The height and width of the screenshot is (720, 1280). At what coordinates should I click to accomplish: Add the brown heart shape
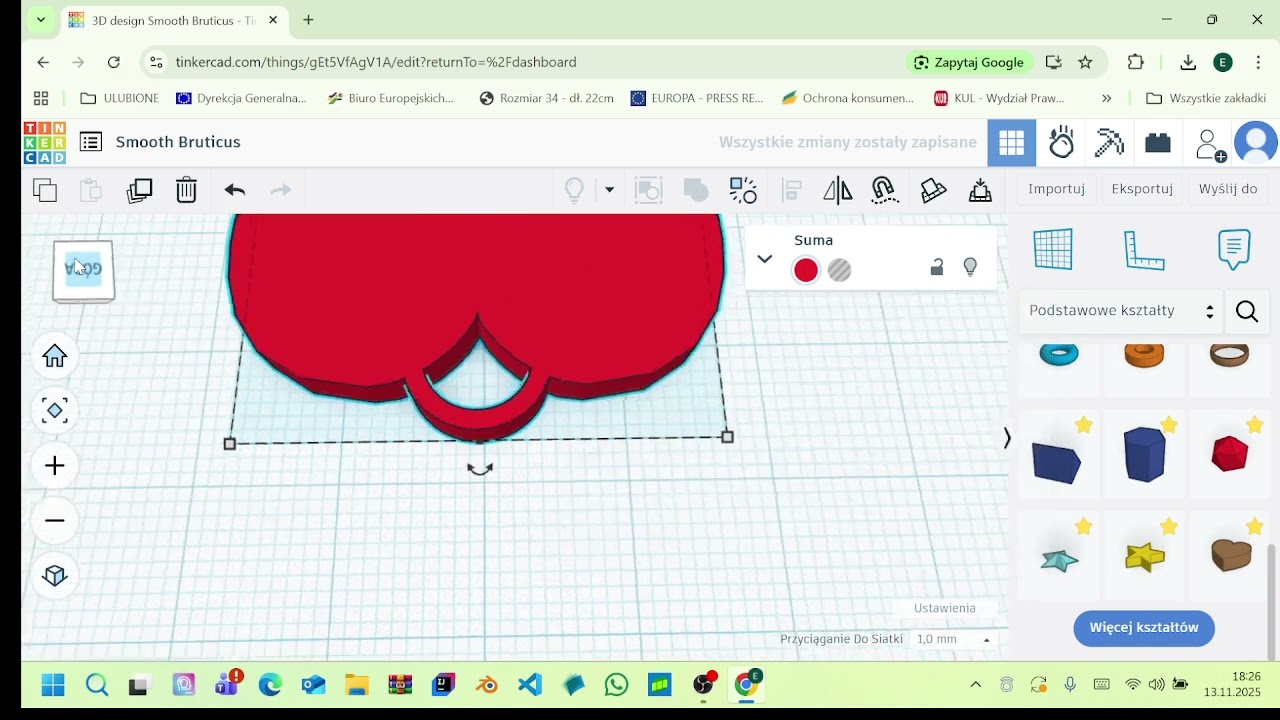click(1231, 555)
